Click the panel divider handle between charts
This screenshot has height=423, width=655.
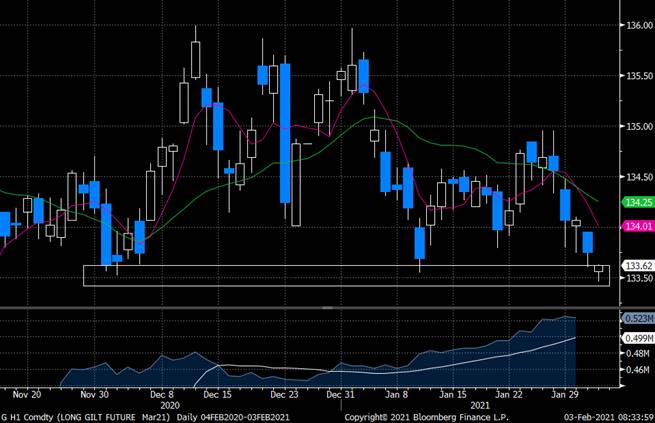pyautogui.click(x=328, y=308)
